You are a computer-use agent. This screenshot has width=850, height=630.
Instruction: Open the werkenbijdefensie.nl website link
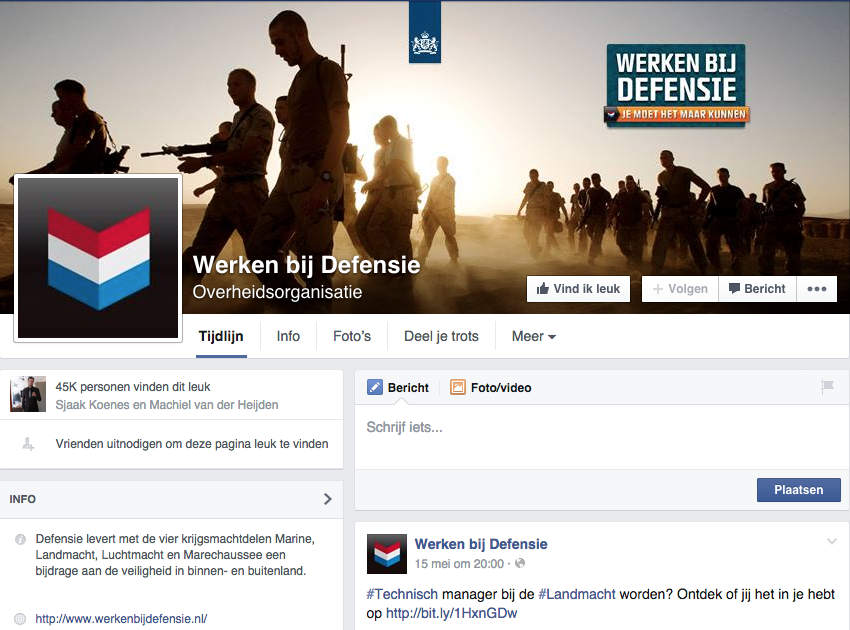pos(121,619)
